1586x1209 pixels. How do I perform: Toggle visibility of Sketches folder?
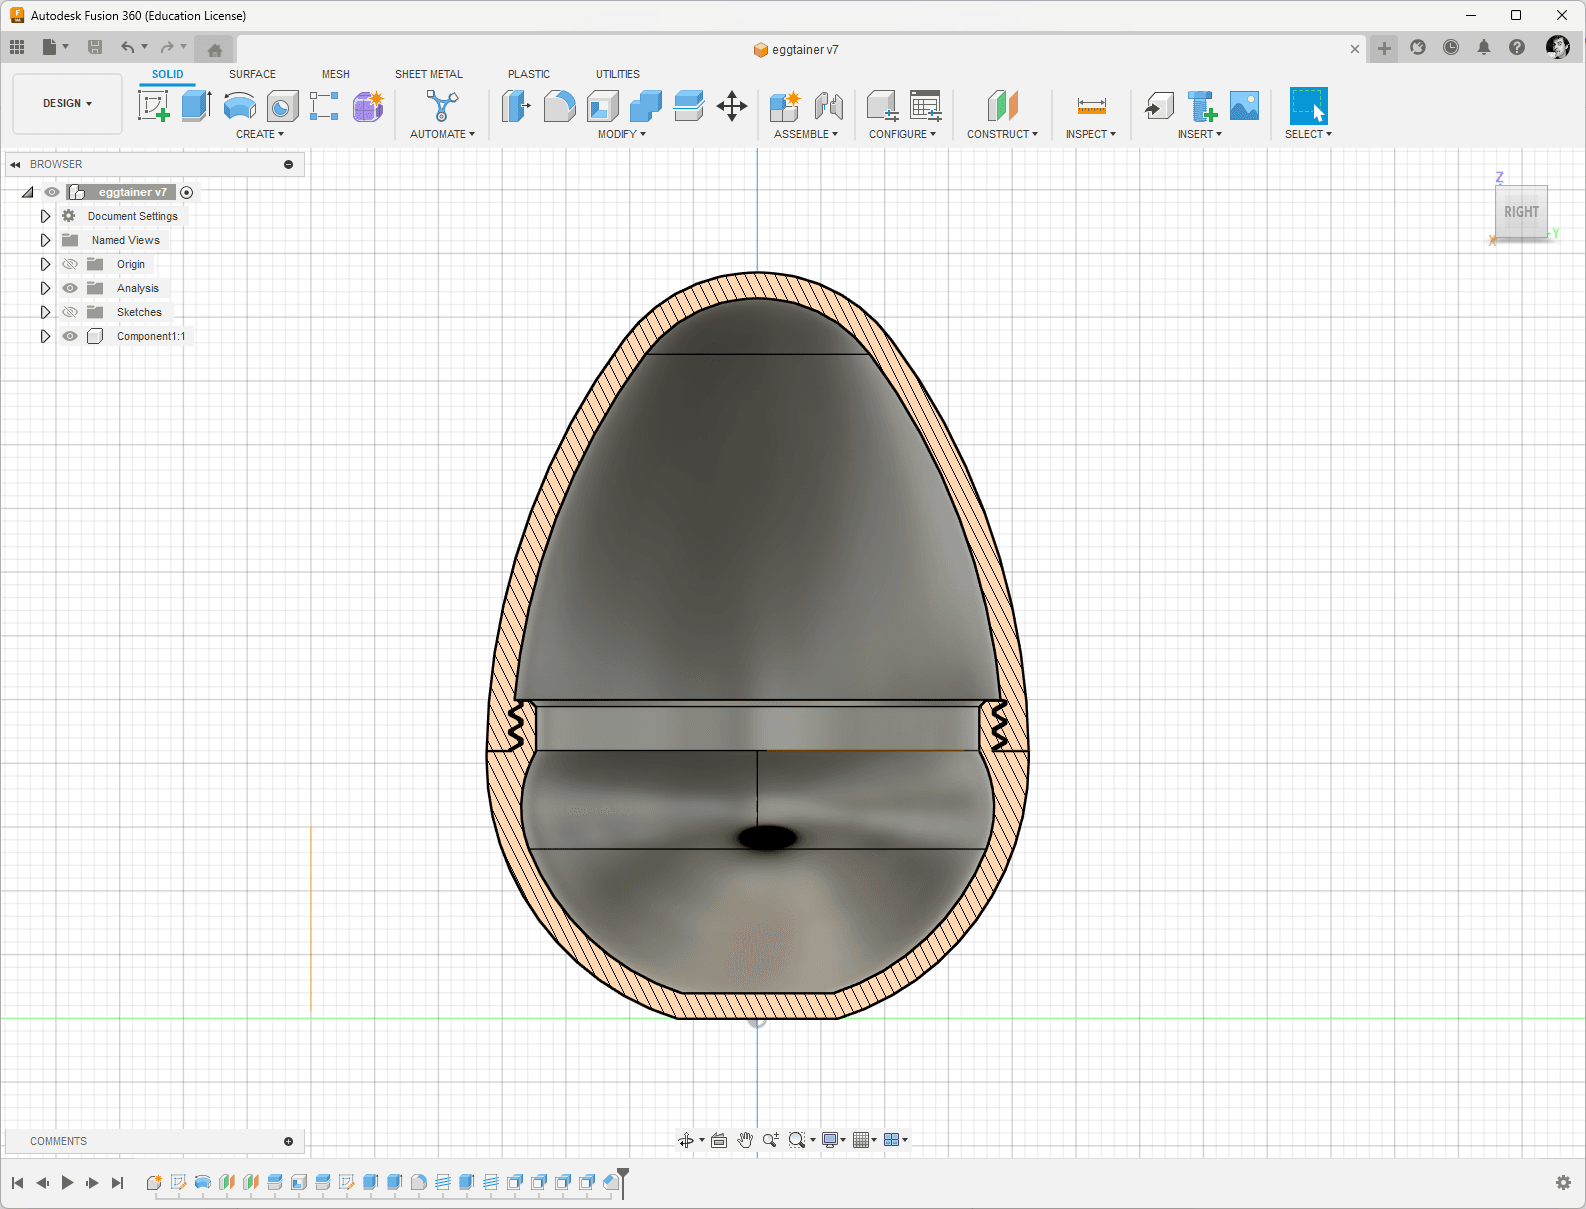(x=70, y=312)
